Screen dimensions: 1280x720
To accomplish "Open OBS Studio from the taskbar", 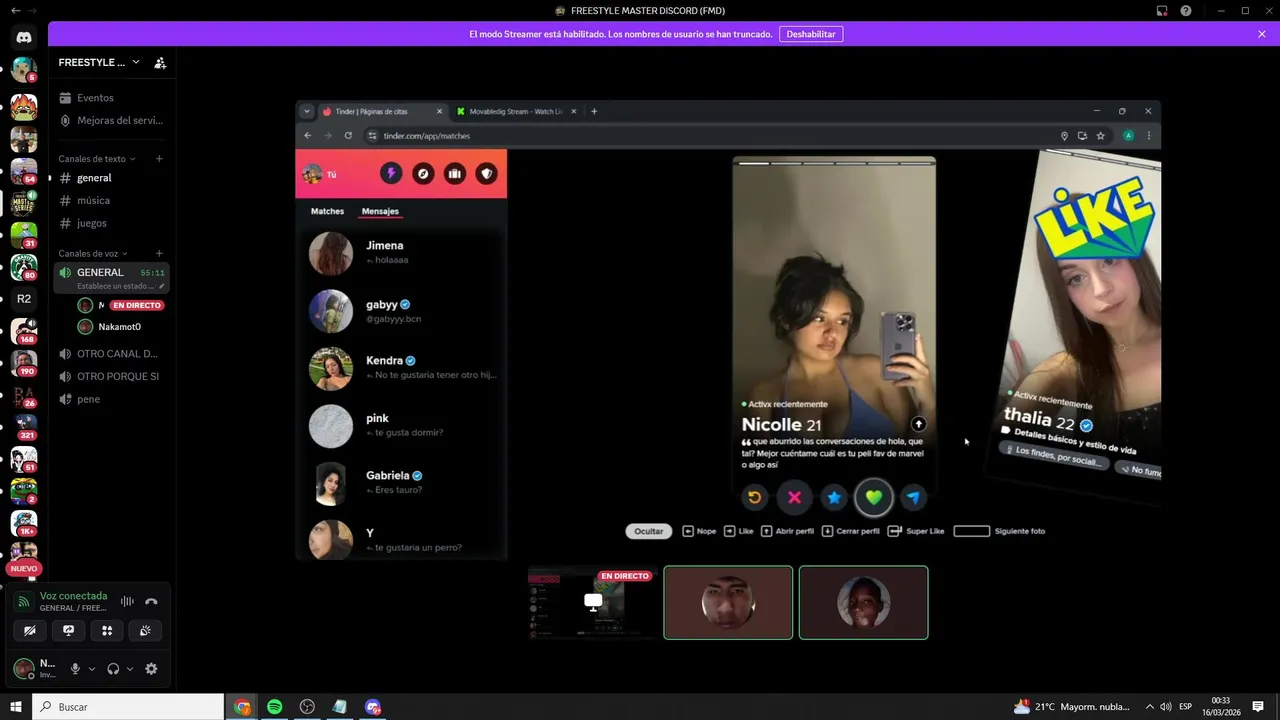I will point(307,707).
